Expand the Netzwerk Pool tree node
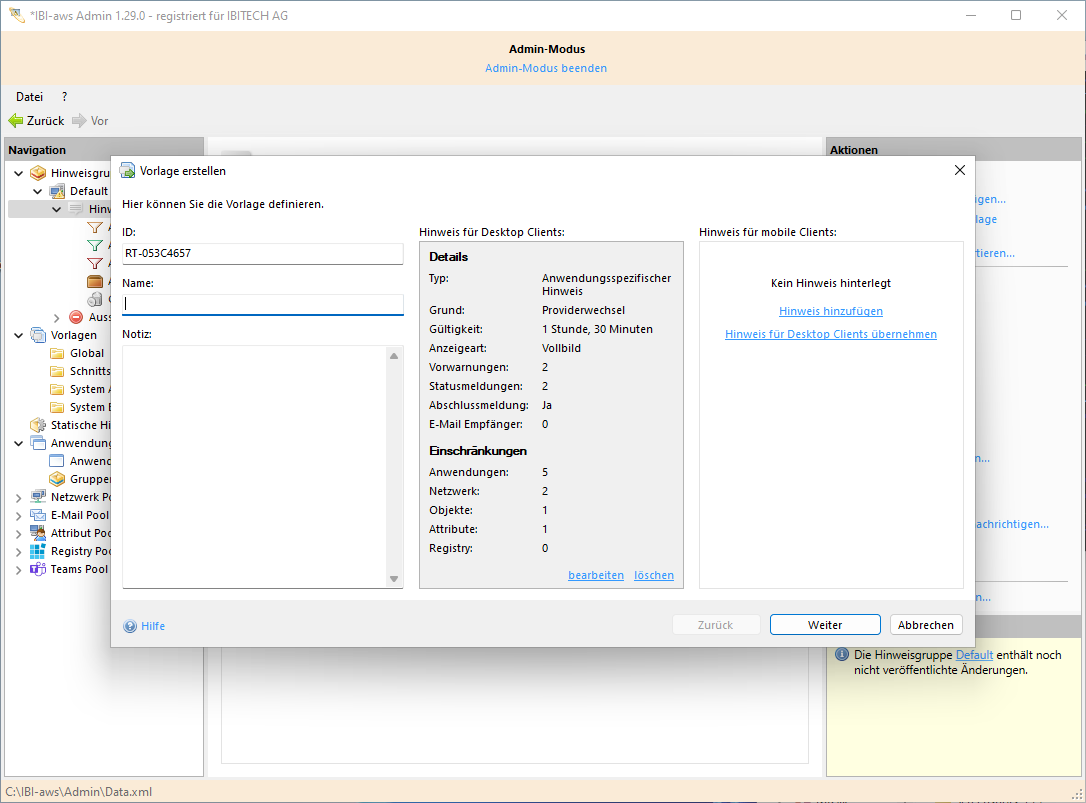 19,497
